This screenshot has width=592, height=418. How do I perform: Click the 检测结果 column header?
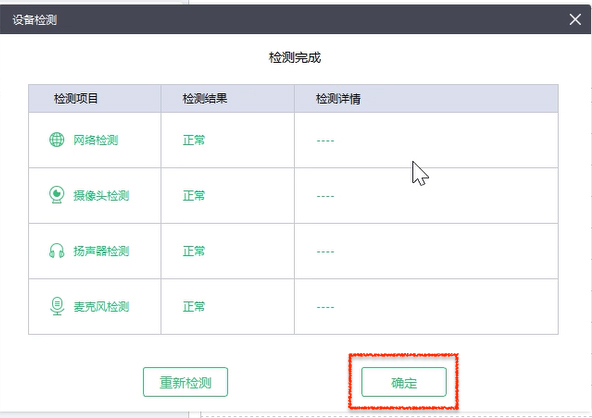(205, 99)
